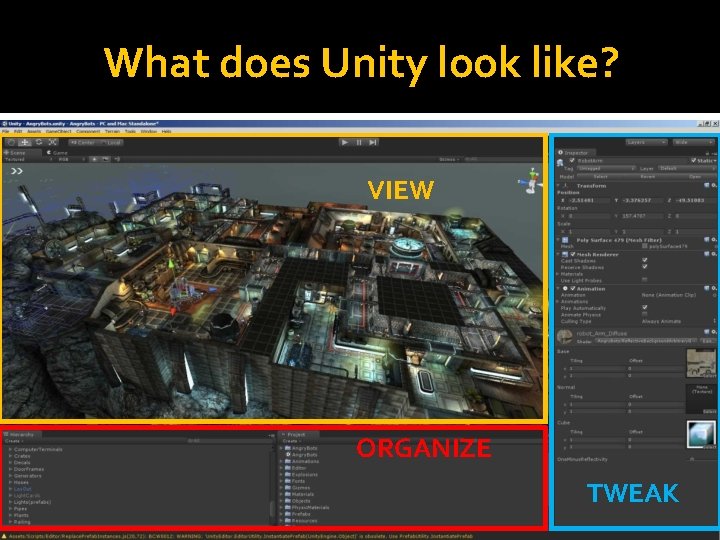The width and height of the screenshot is (720, 540).
Task: Expand the Materials foldout in Mesh Renderer
Action: point(558,274)
